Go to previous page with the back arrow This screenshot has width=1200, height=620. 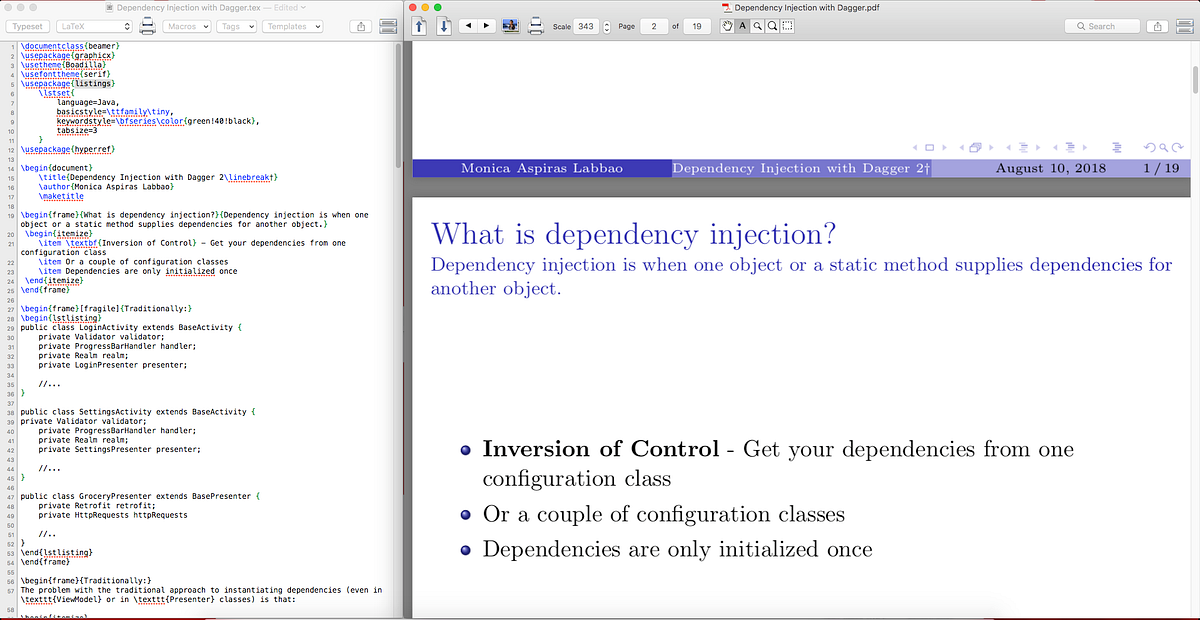[x=469, y=26]
